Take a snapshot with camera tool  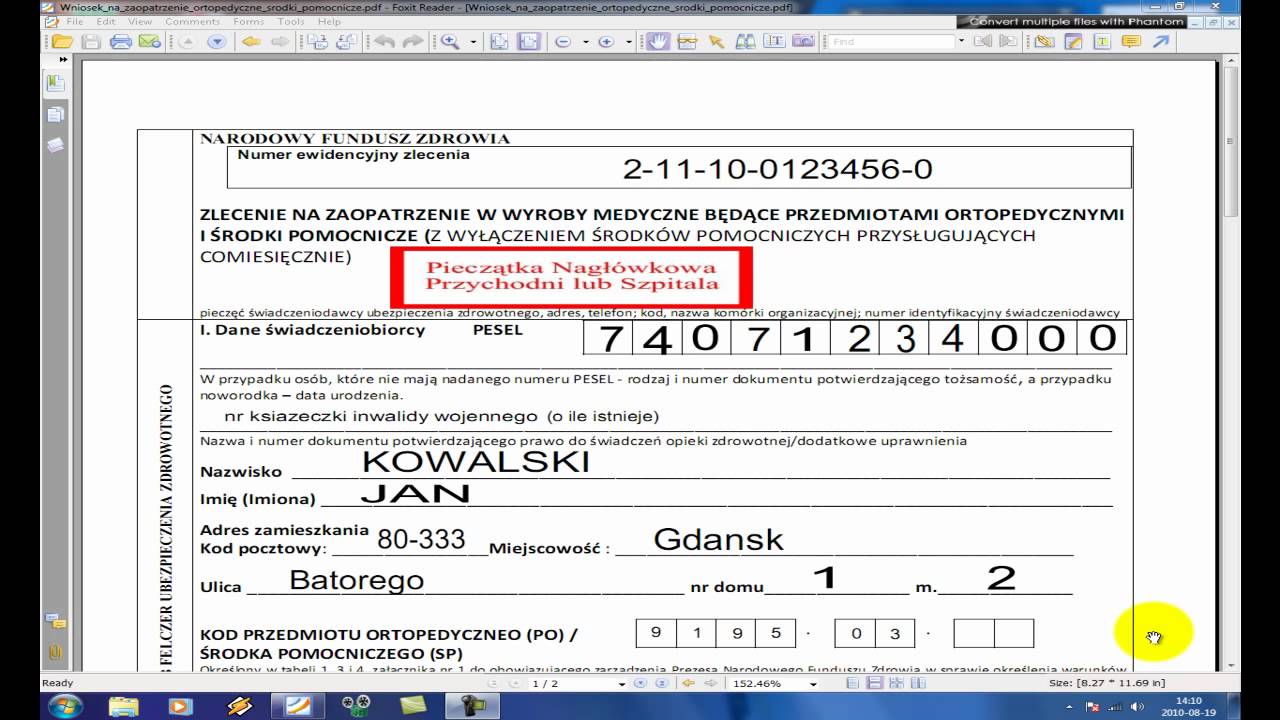click(802, 41)
